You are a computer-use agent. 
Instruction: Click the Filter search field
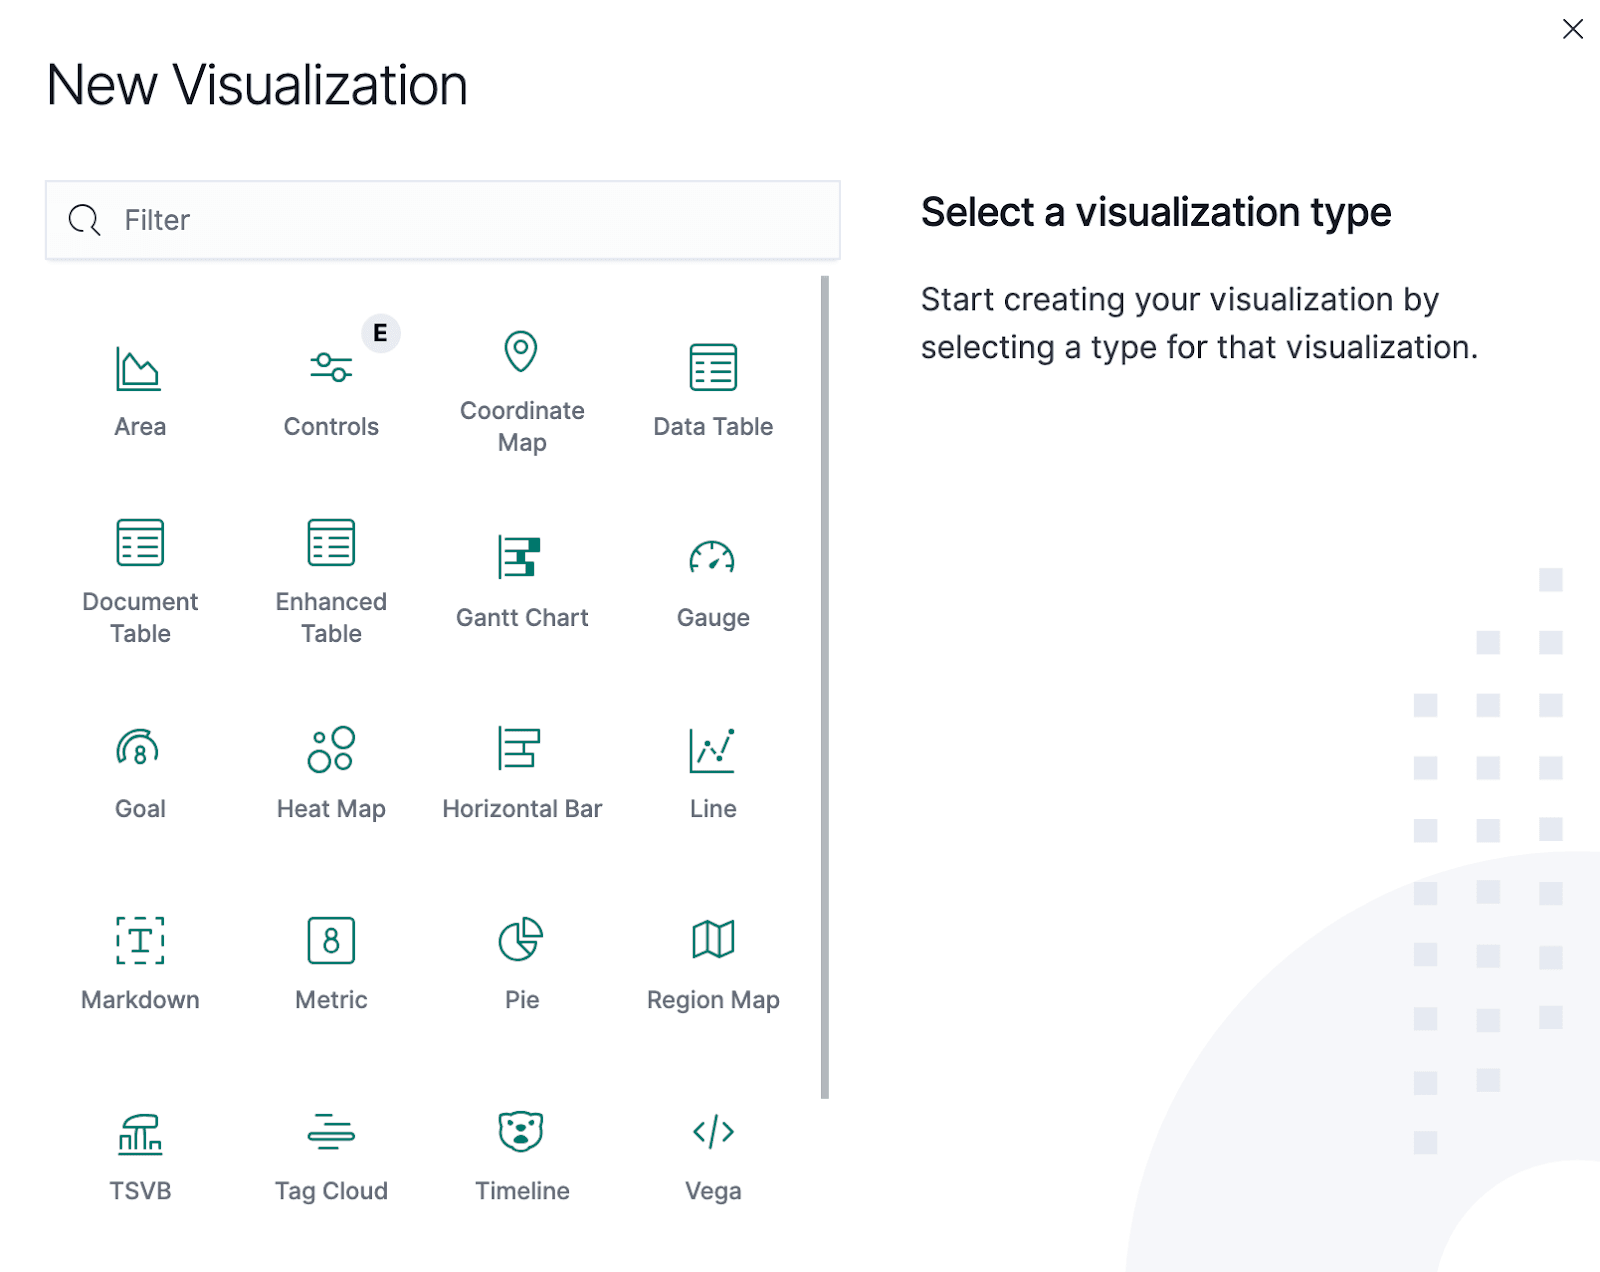pos(442,220)
